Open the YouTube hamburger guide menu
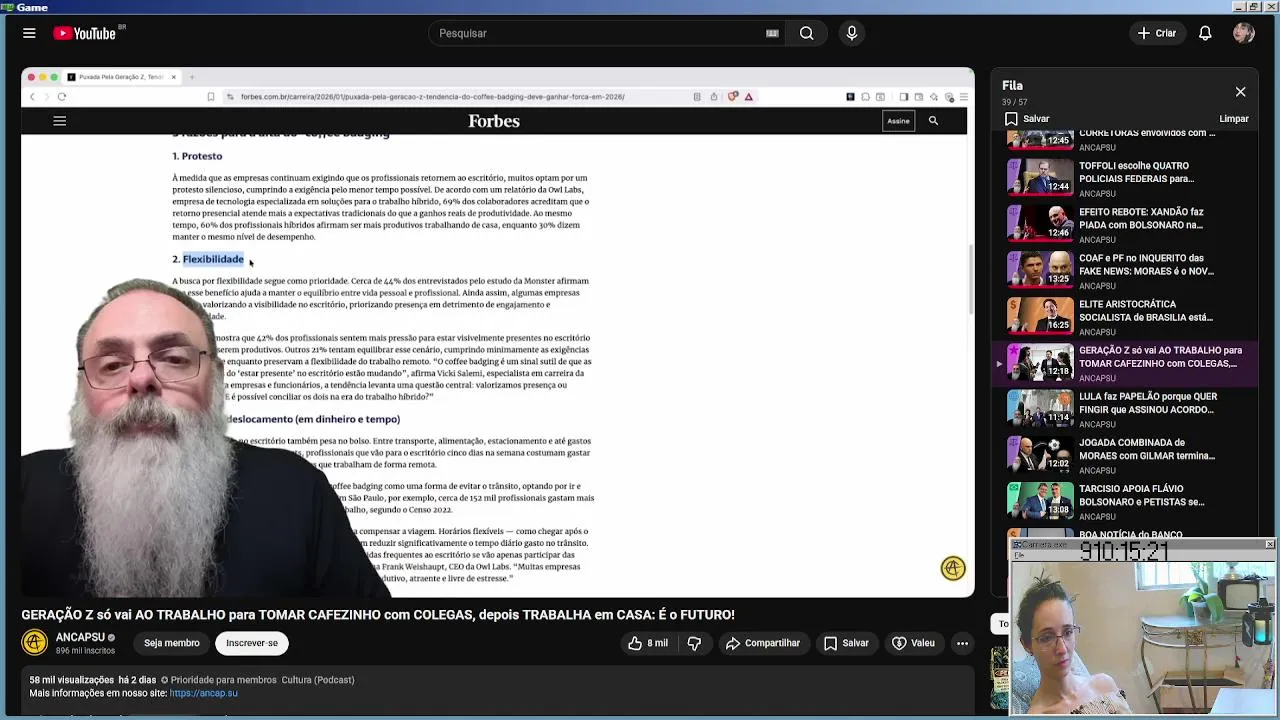Image resolution: width=1280 pixels, height=720 pixels. (x=29, y=33)
